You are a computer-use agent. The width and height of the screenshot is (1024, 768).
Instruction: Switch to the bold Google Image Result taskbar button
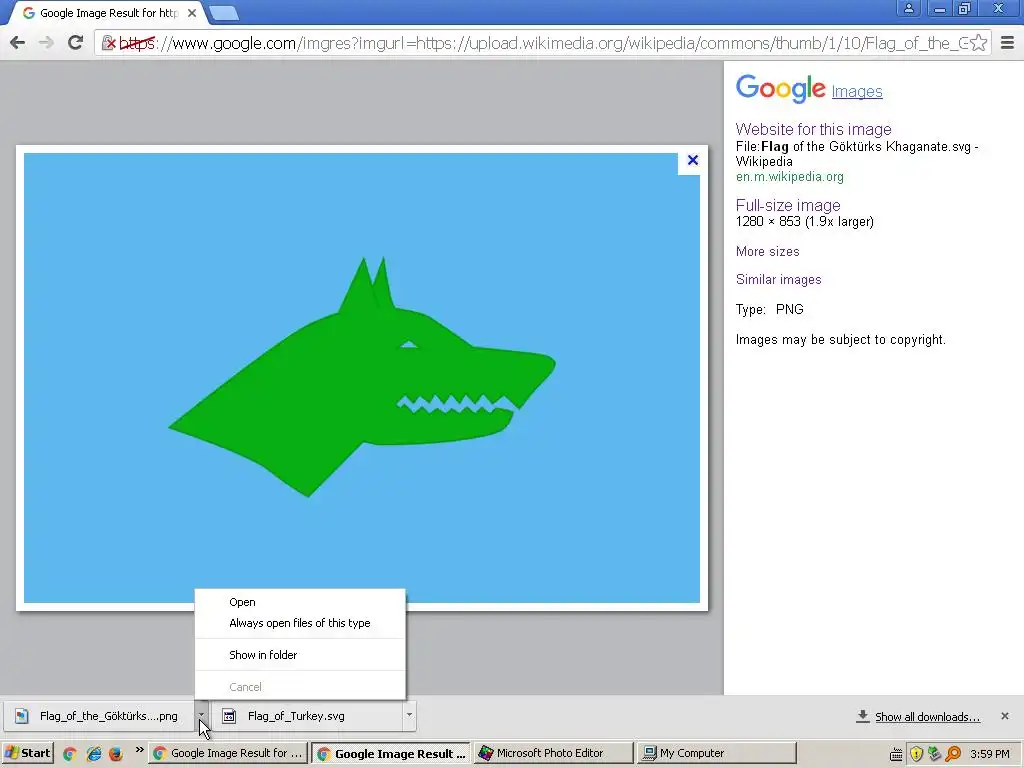391,753
